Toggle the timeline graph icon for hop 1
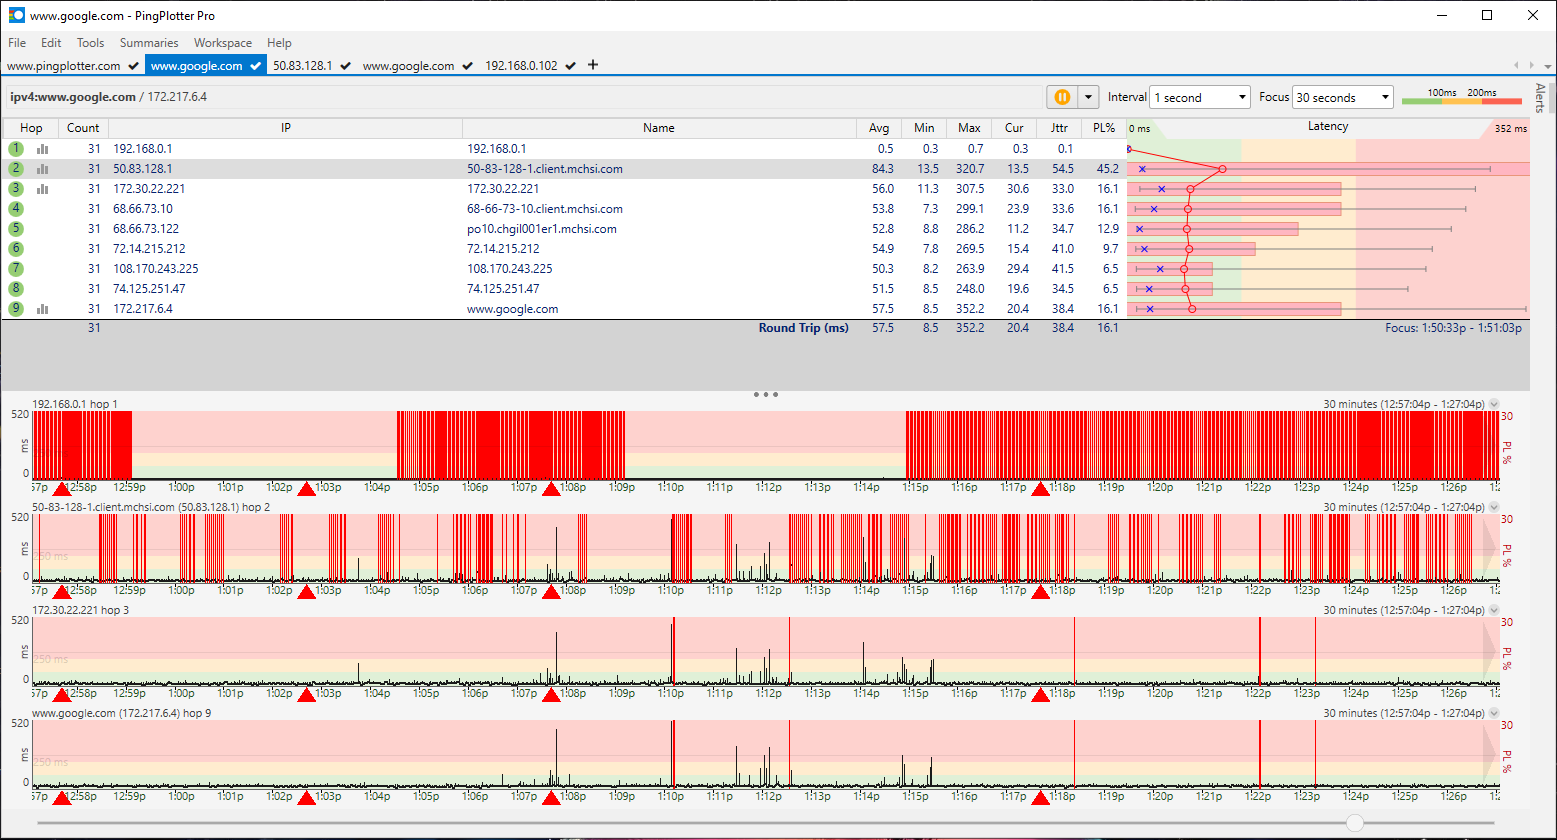 pos(43,149)
